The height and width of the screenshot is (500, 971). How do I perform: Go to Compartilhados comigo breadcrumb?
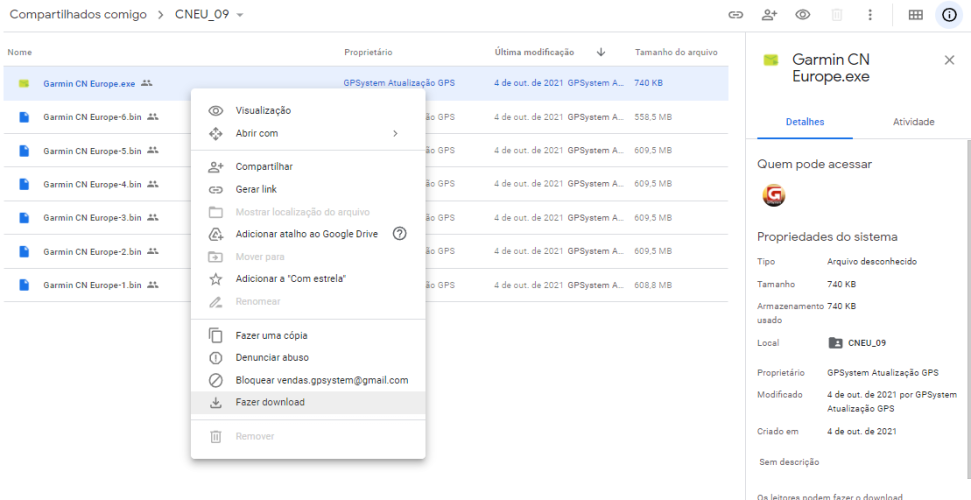coord(78,14)
